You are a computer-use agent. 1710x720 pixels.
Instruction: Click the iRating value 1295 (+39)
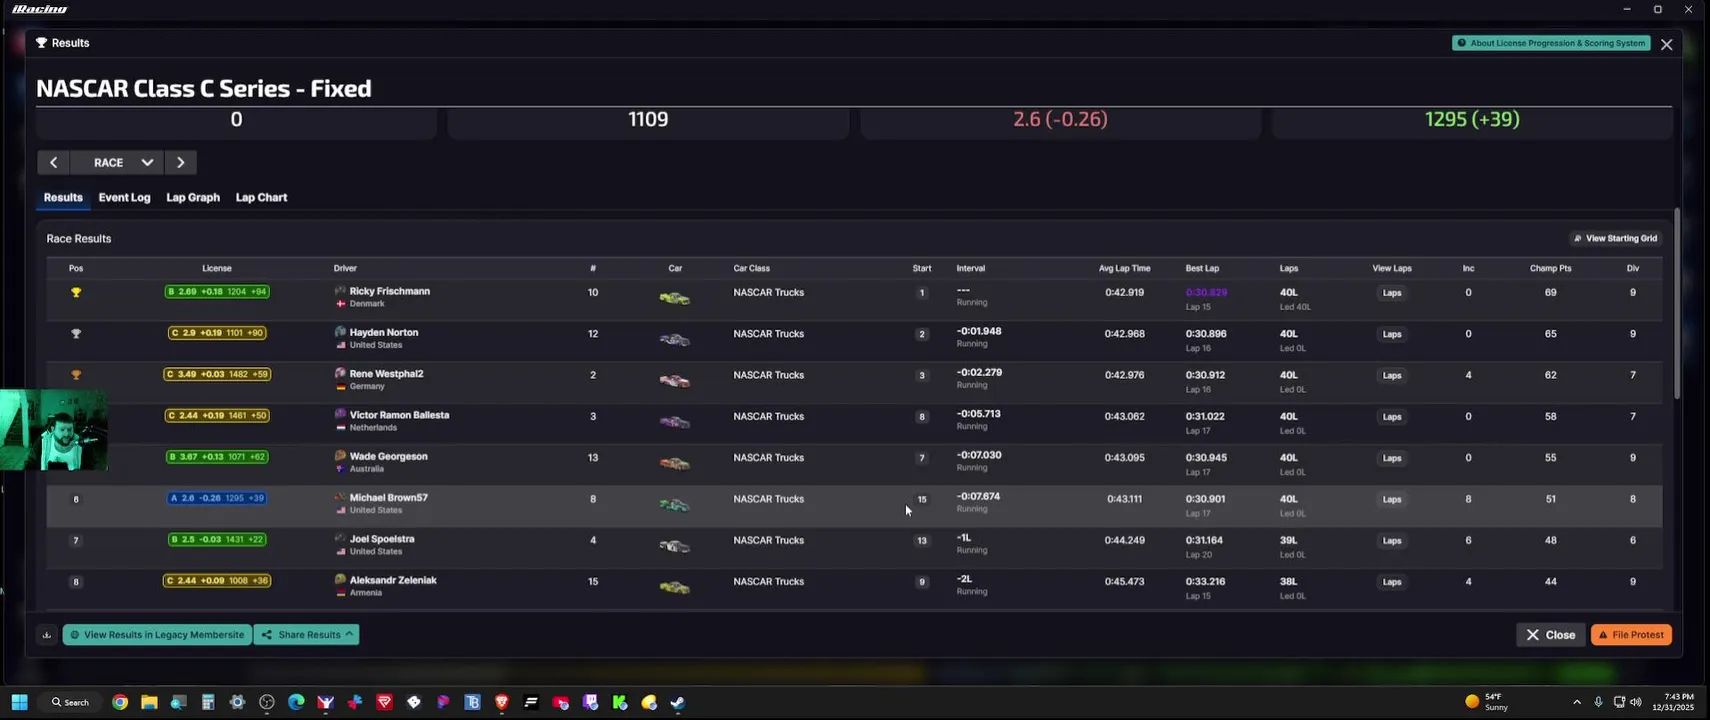tap(1472, 119)
